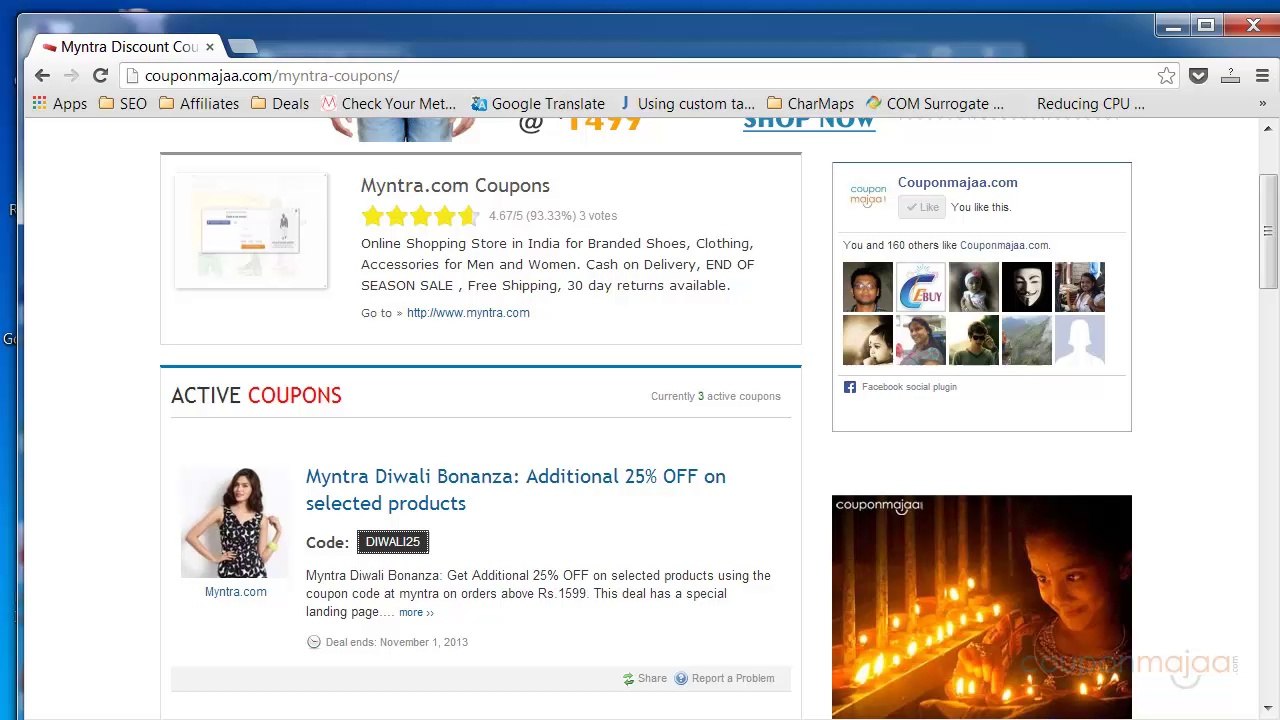Report a Problem with this coupon
The width and height of the screenshot is (1280, 720).
(x=725, y=678)
